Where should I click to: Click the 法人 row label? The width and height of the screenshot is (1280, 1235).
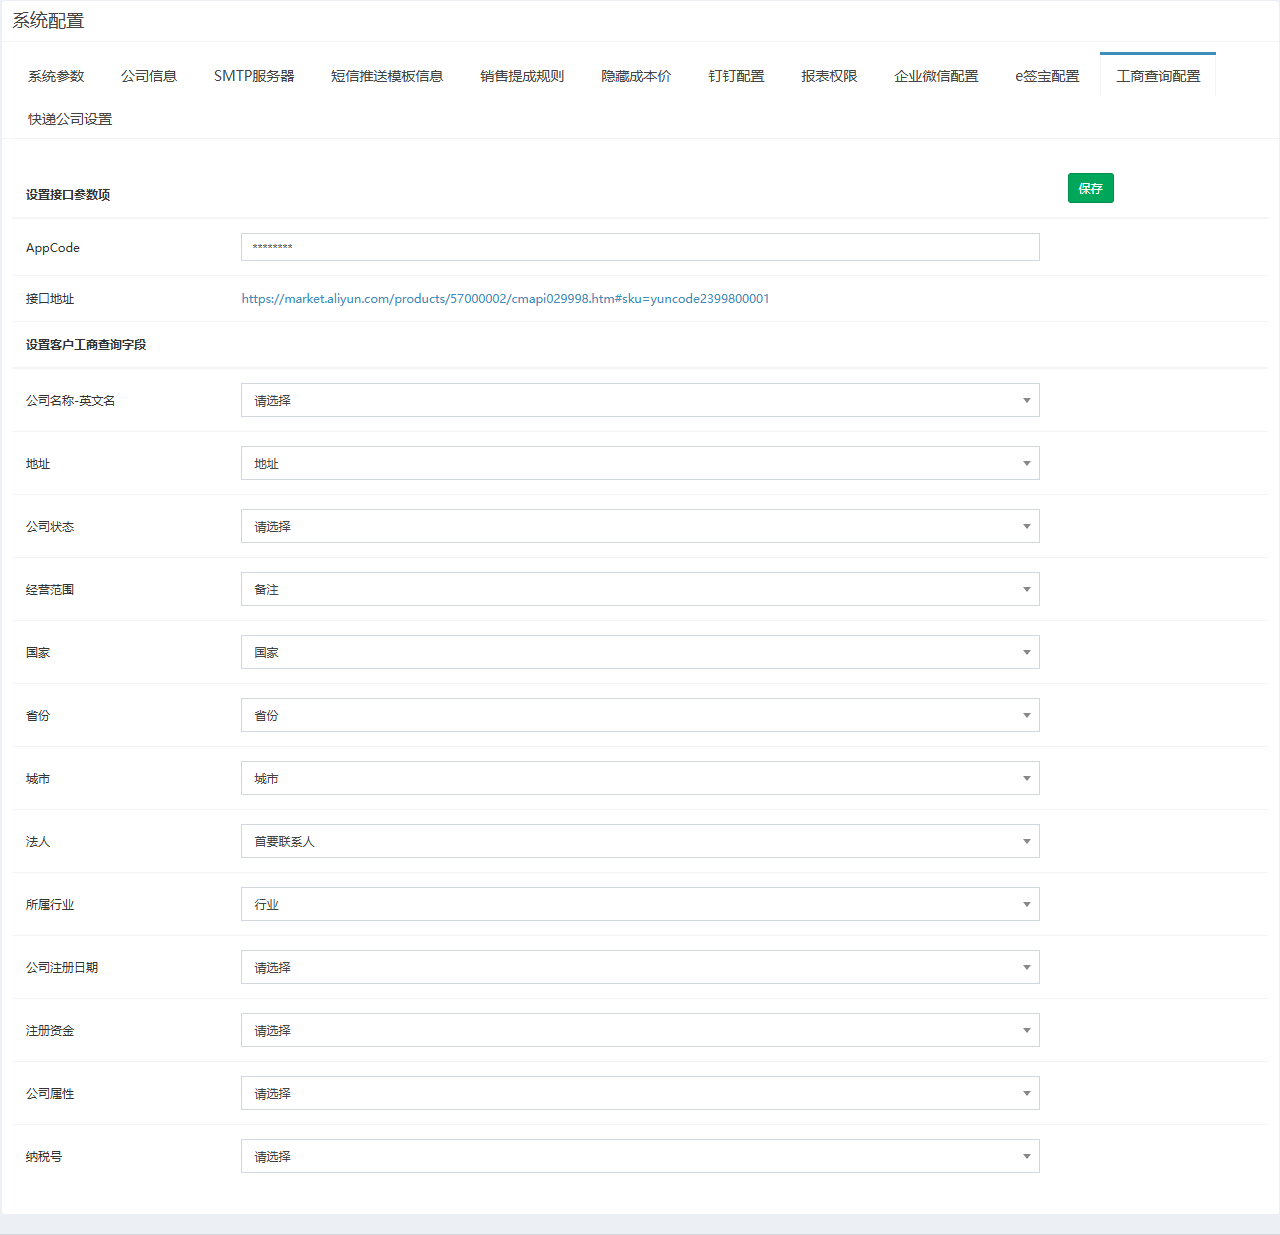pyautogui.click(x=38, y=842)
